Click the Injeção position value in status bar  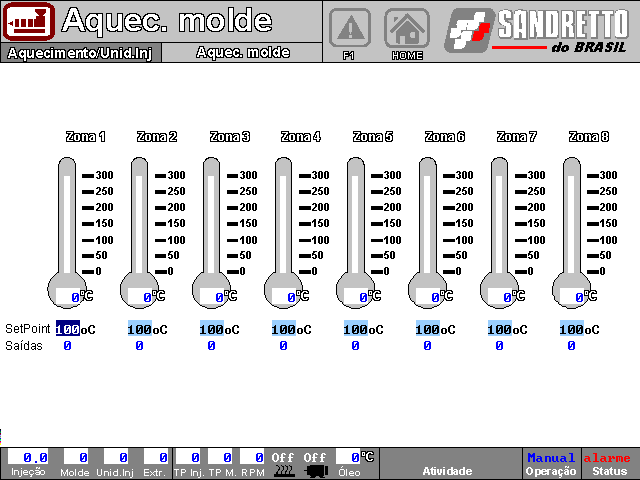point(28,457)
